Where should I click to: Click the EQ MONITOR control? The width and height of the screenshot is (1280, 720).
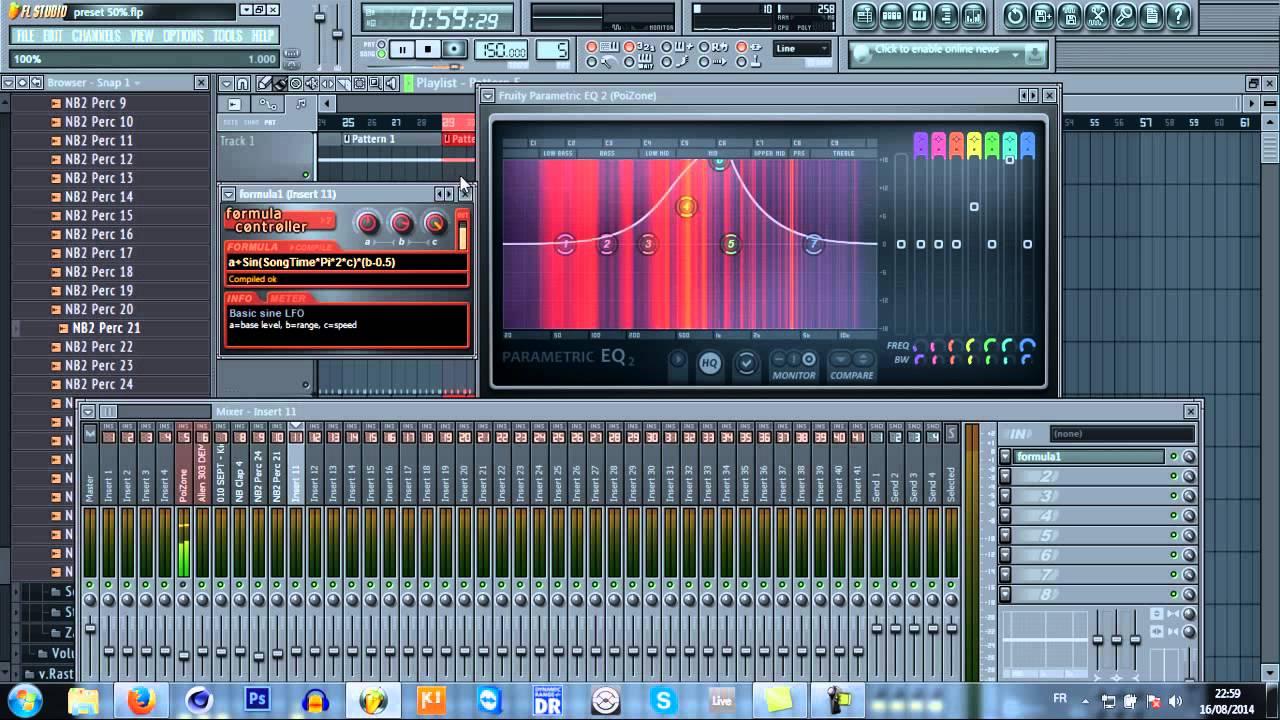795,365
